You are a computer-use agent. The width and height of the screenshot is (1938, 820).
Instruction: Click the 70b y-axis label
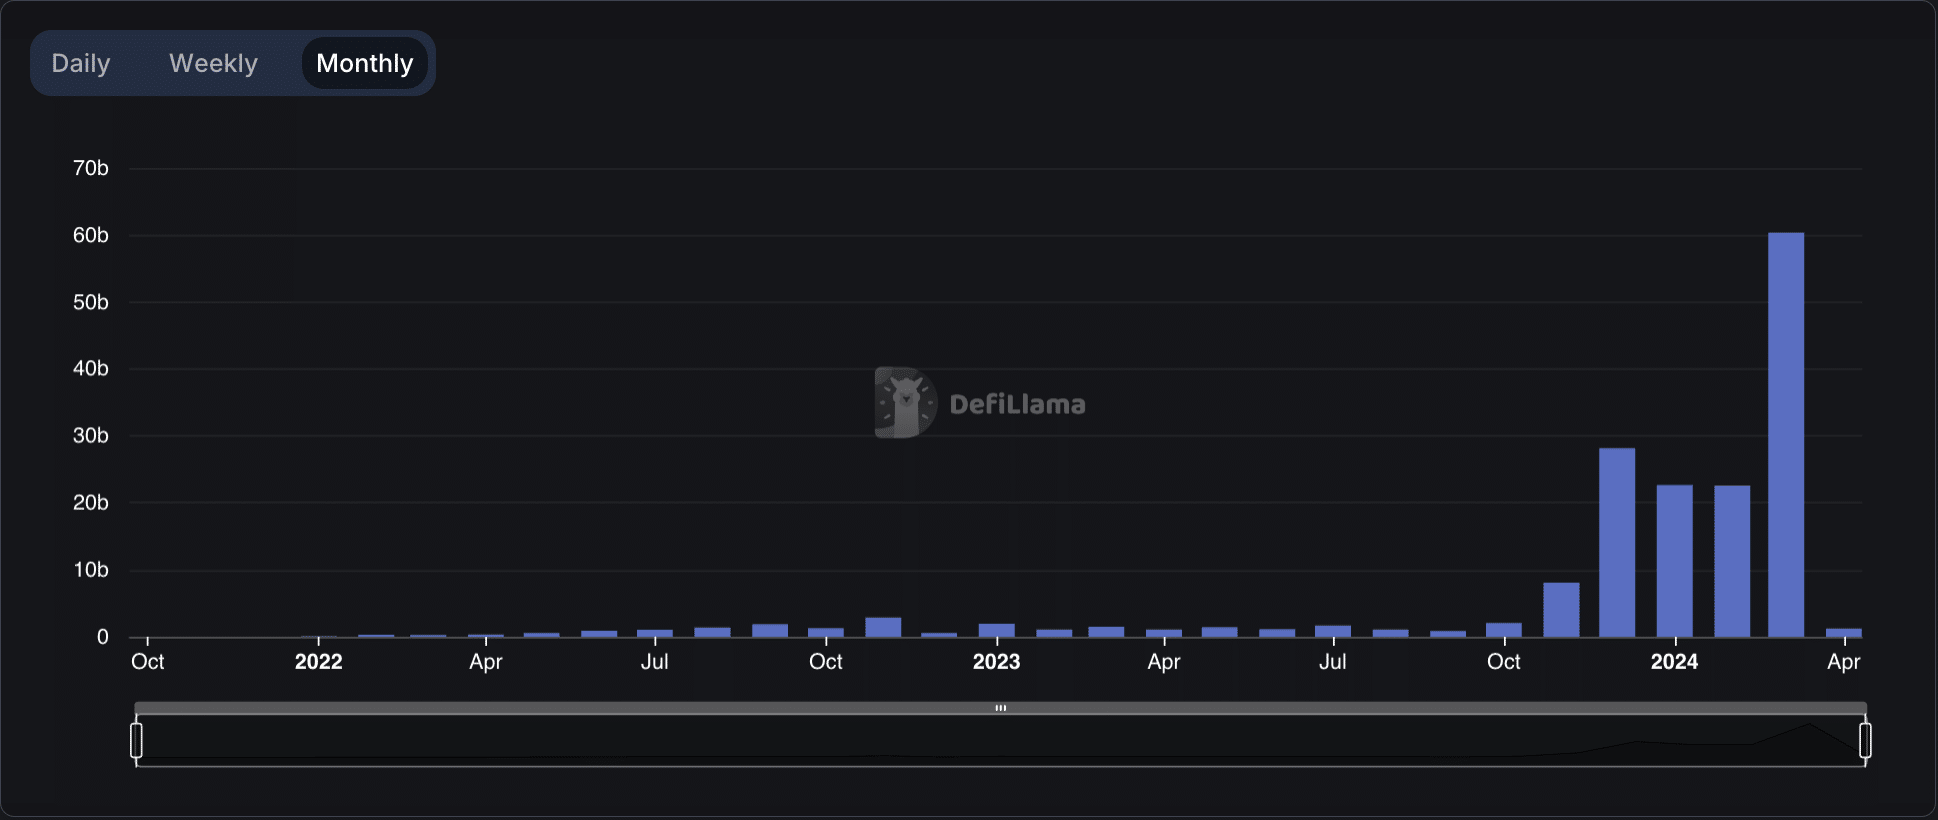(x=90, y=168)
